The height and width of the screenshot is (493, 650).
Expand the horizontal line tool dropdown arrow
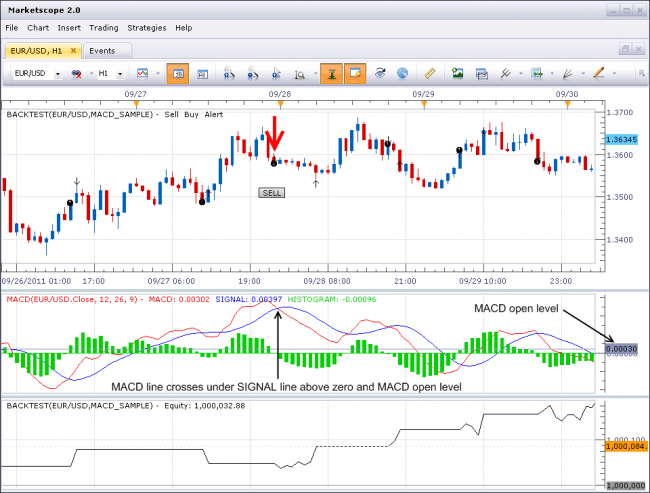552,74
